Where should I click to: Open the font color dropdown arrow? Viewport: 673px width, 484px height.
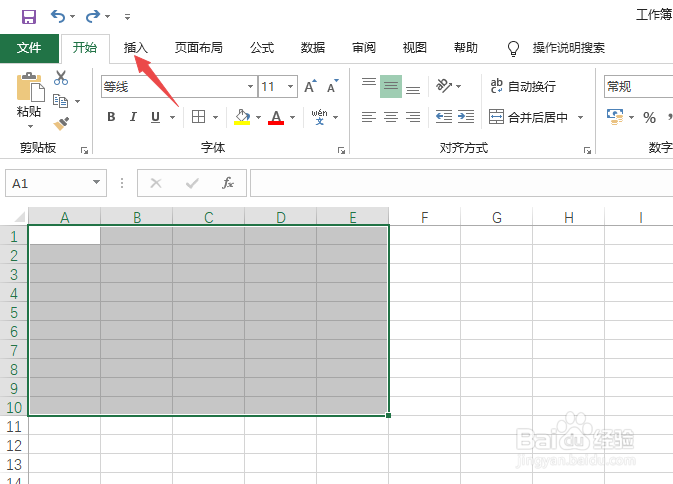(x=293, y=117)
